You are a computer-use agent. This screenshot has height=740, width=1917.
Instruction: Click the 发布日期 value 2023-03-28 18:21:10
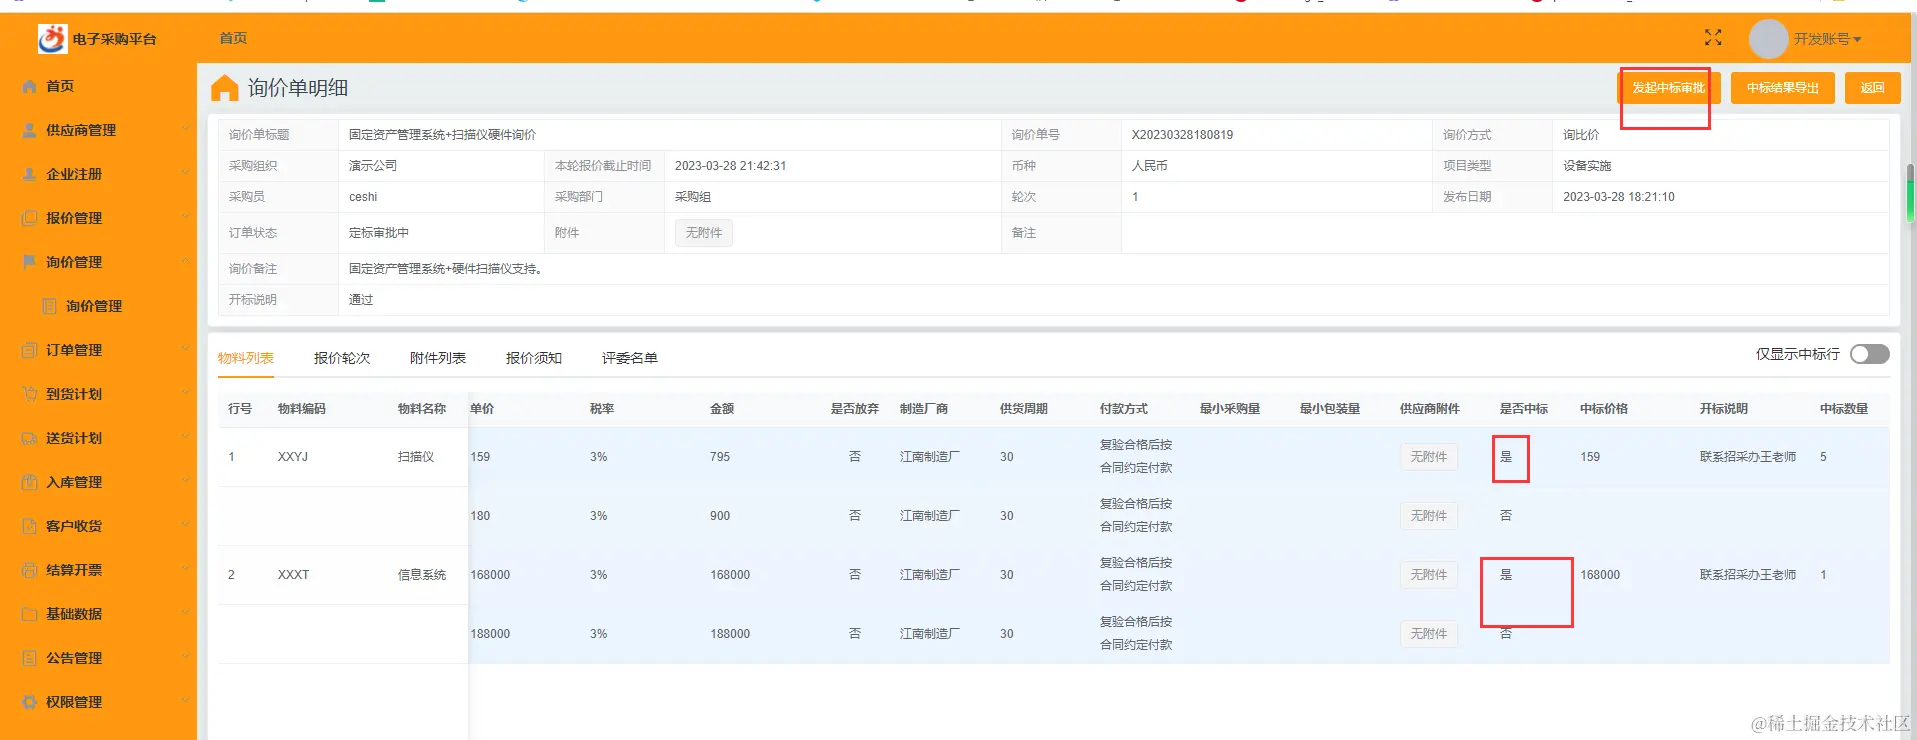tap(1619, 197)
